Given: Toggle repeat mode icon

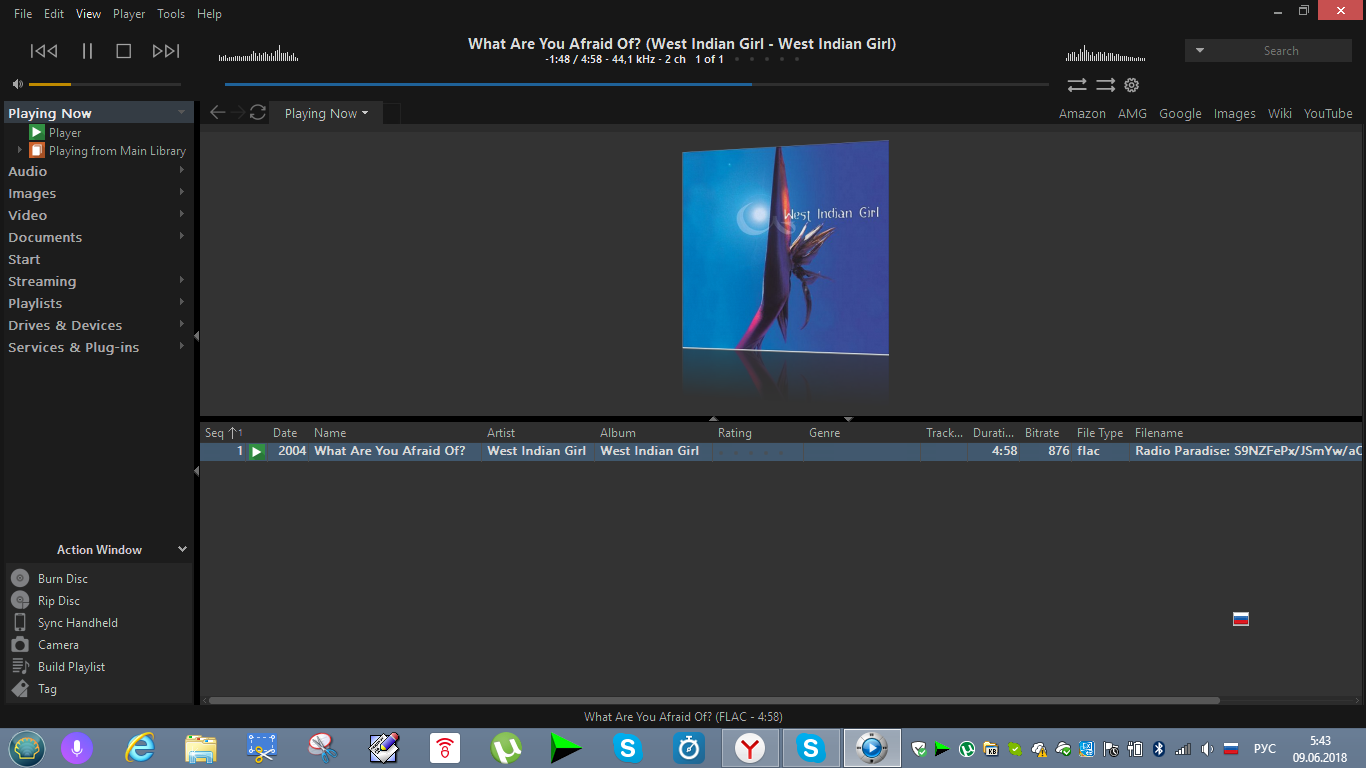Looking at the screenshot, I should [1077, 85].
